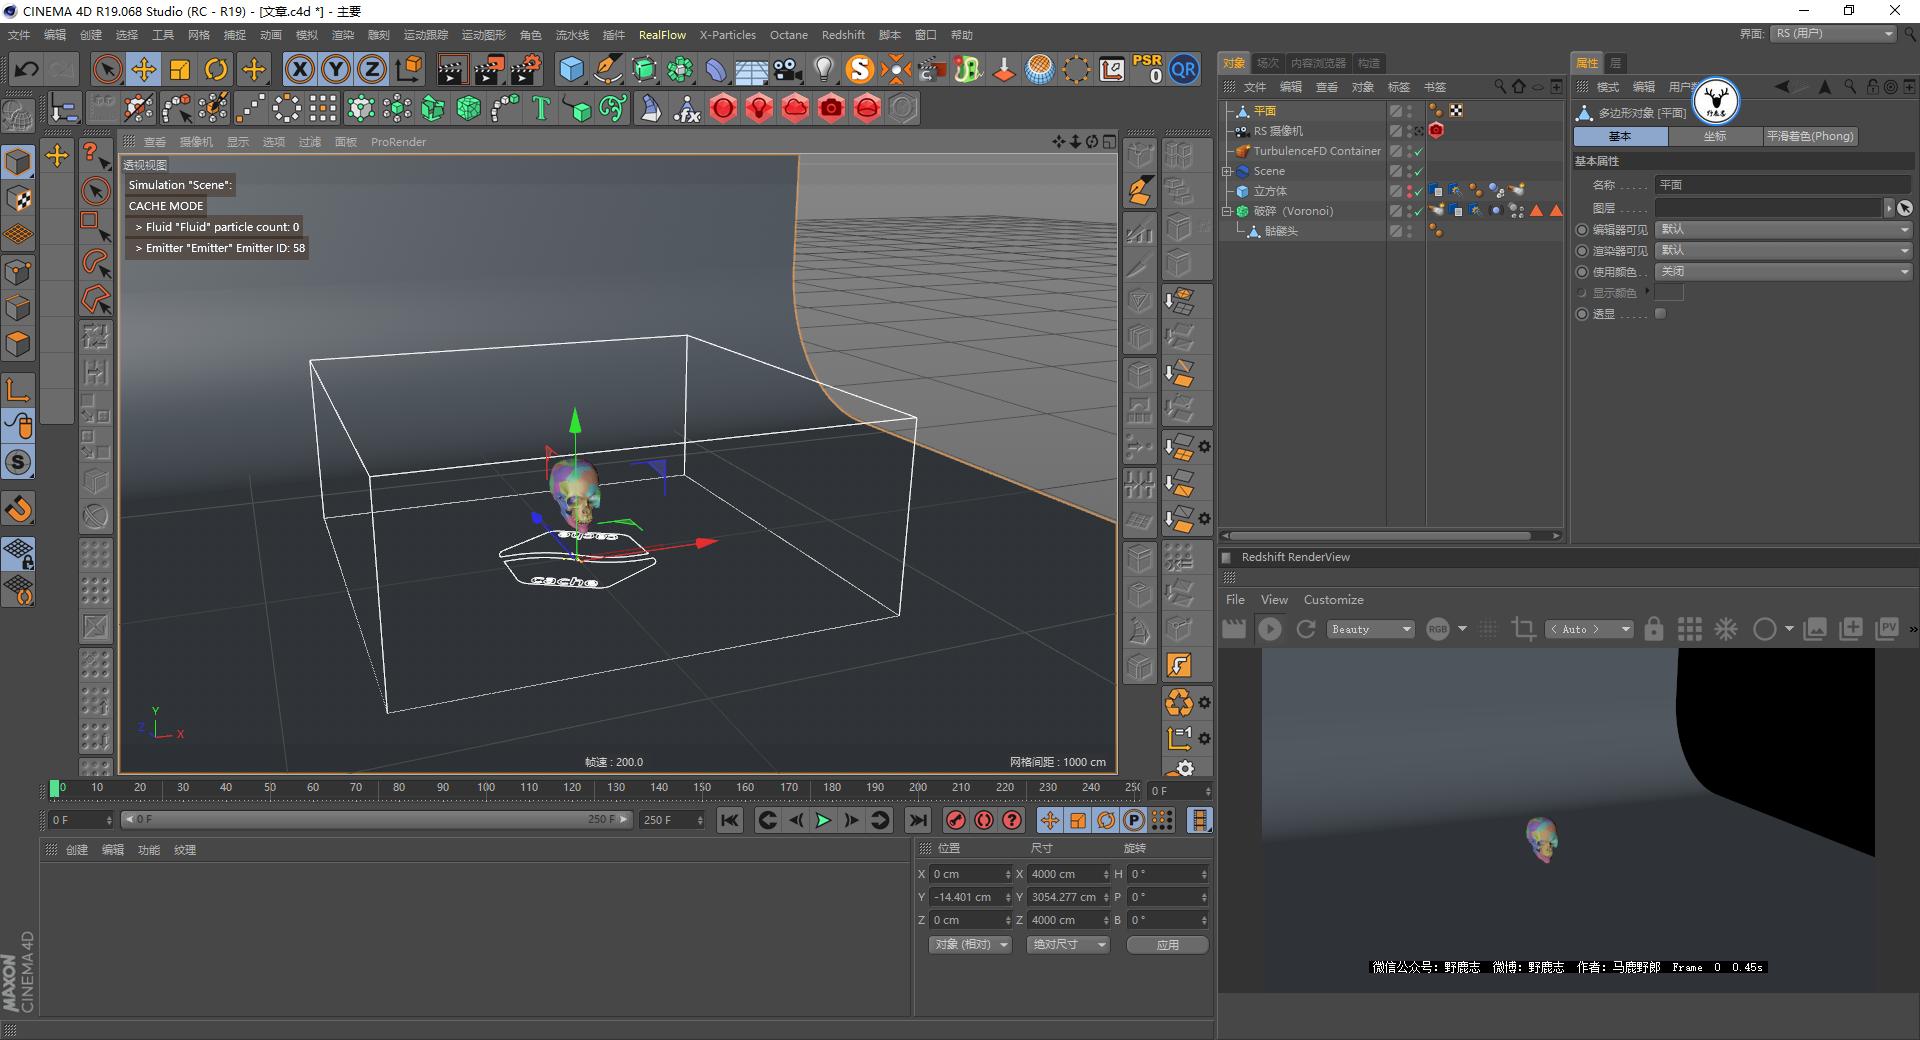Image resolution: width=1920 pixels, height=1040 pixels.
Task: Switch to the 坐标 tab in attributes
Action: click(1714, 136)
